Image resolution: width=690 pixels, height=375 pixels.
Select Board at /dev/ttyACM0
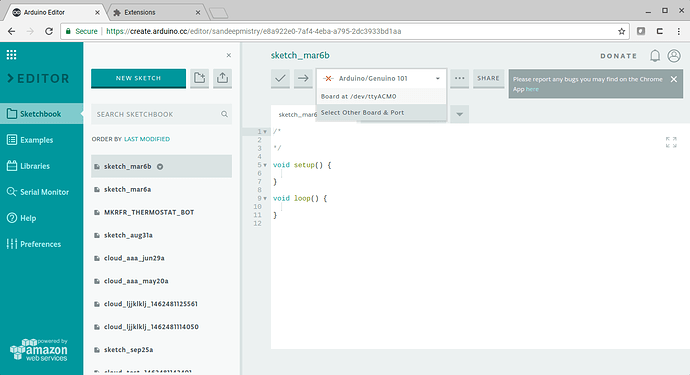381,96
